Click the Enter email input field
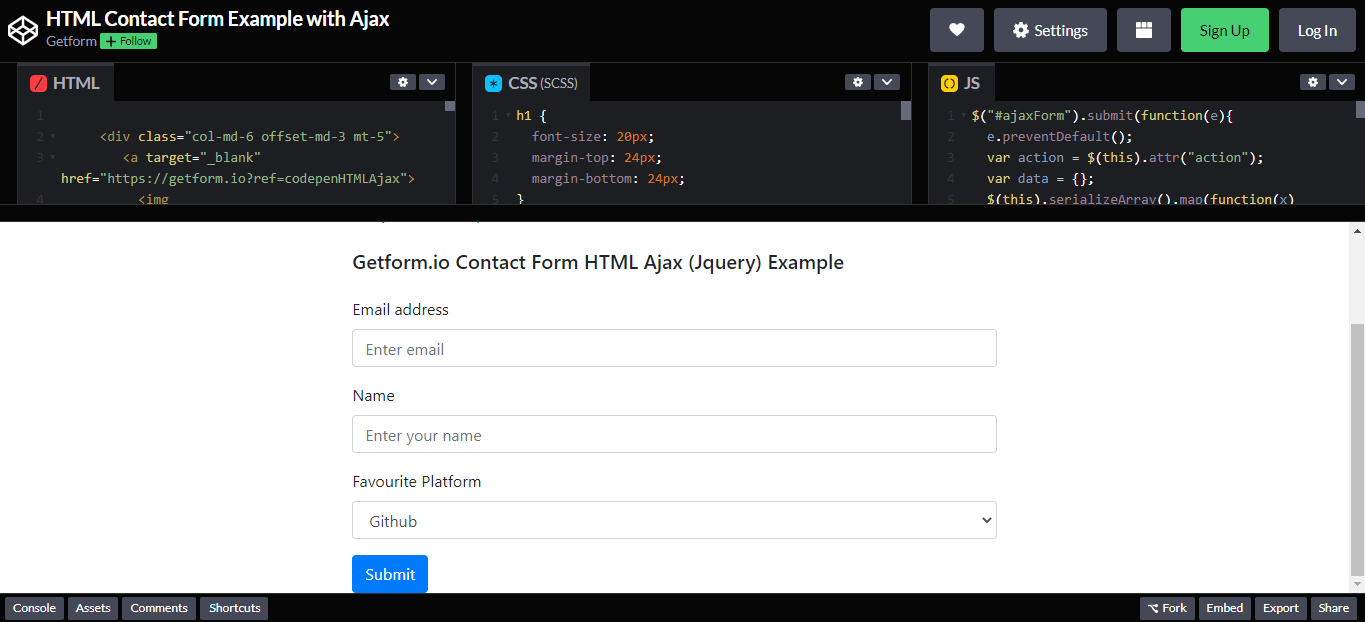Screen dimensions: 1365x622 point(674,348)
